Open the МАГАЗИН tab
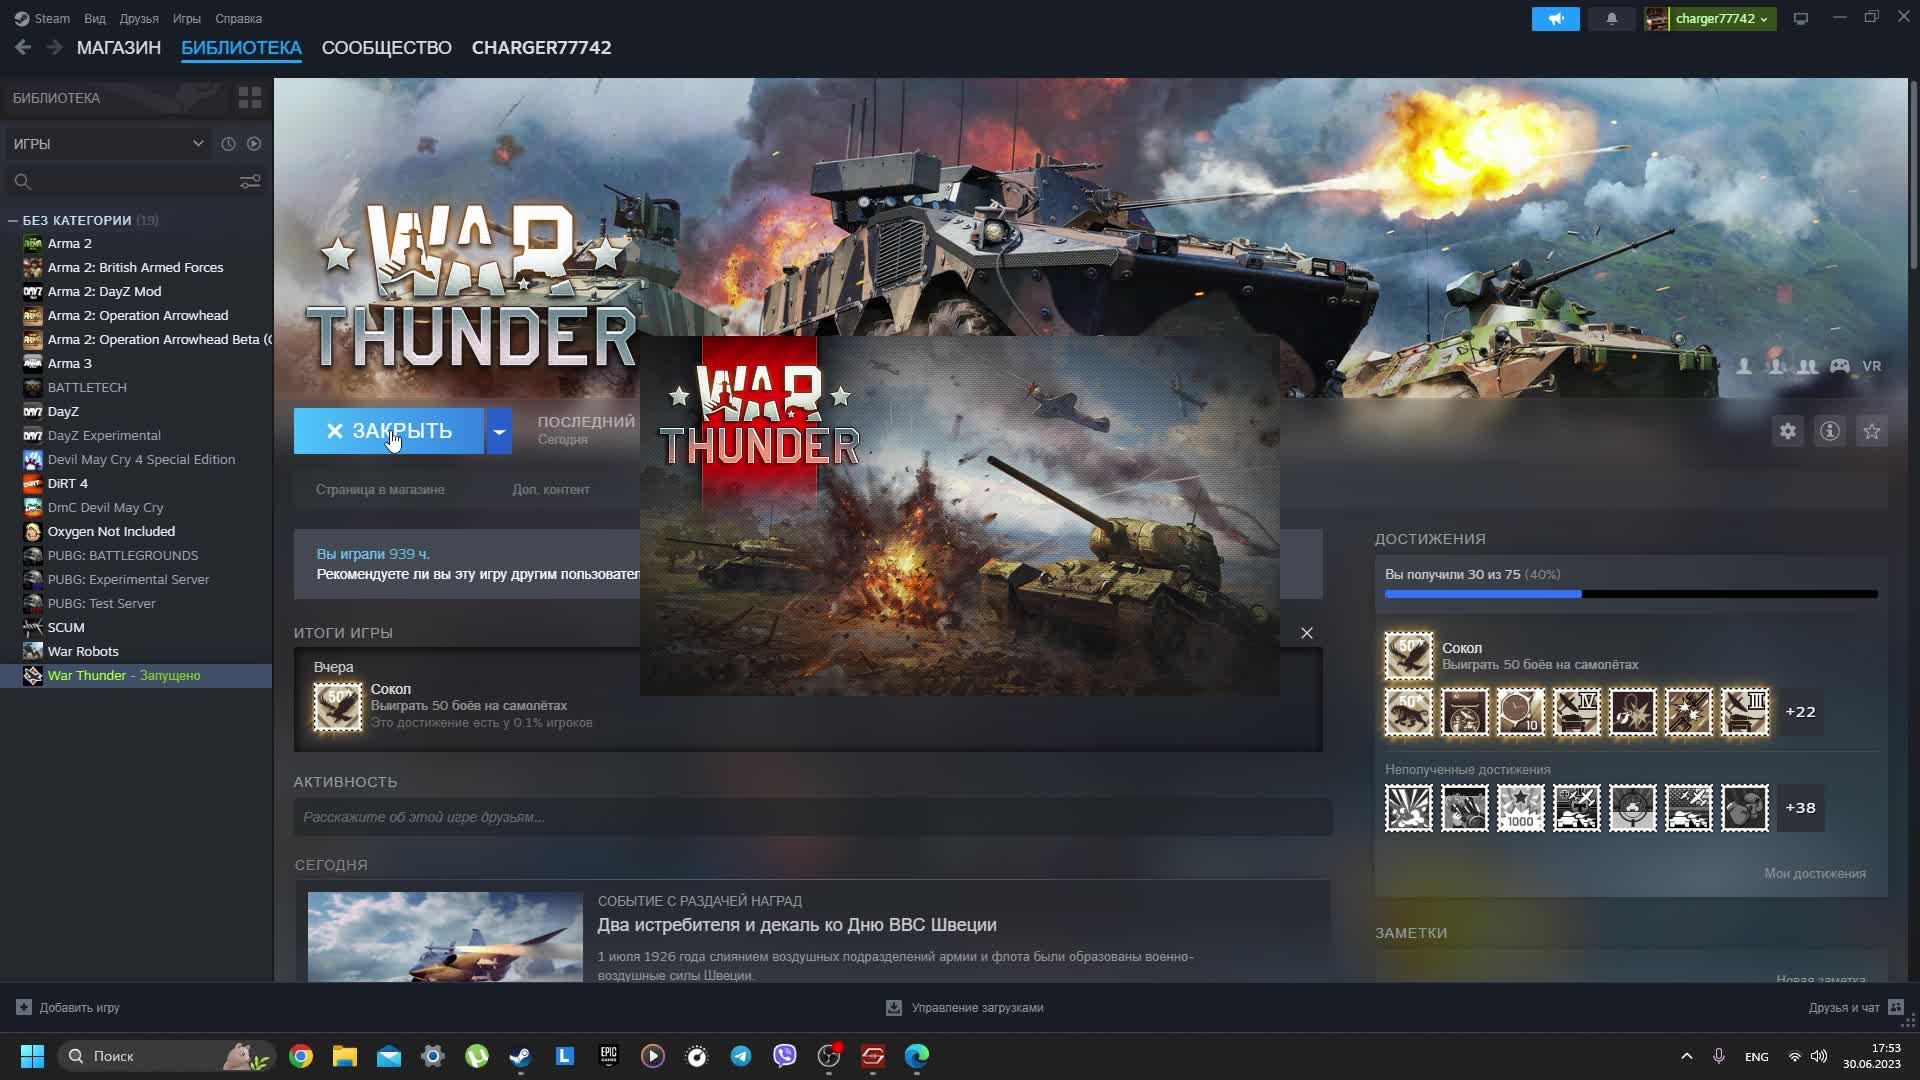Screen dimensions: 1920x1080 (x=118, y=48)
